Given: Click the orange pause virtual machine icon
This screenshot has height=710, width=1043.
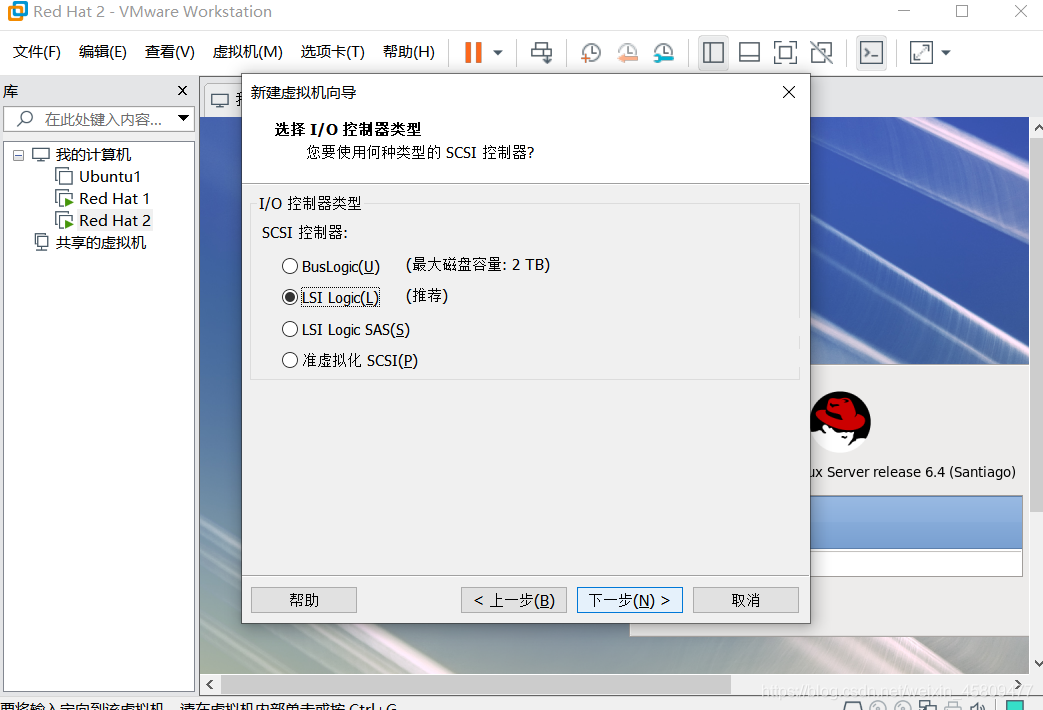Looking at the screenshot, I should tap(473, 53).
